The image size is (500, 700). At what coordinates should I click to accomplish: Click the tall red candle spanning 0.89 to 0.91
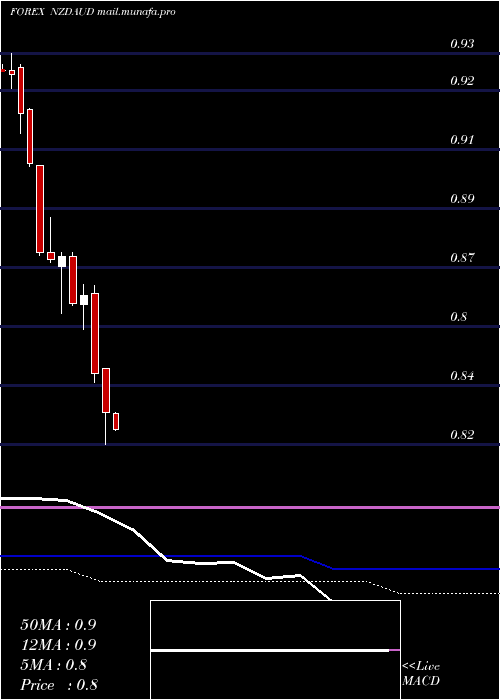coord(40,210)
